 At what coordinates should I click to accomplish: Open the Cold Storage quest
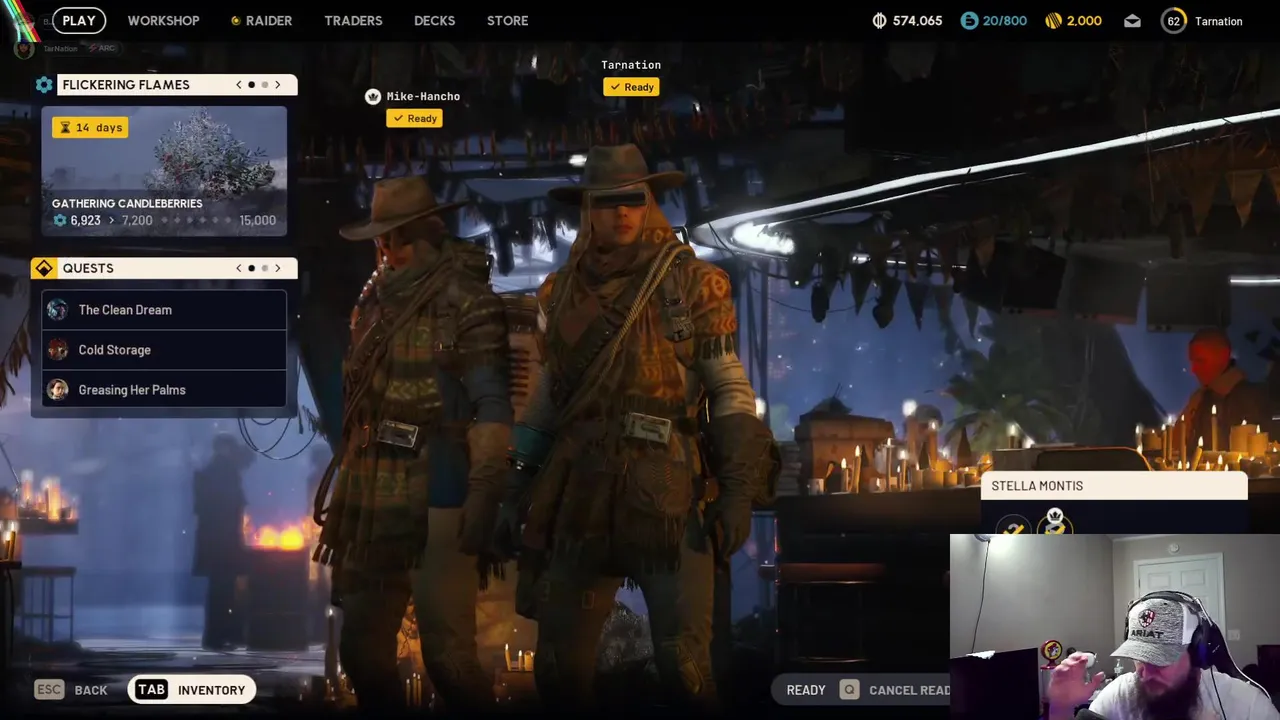click(x=164, y=350)
